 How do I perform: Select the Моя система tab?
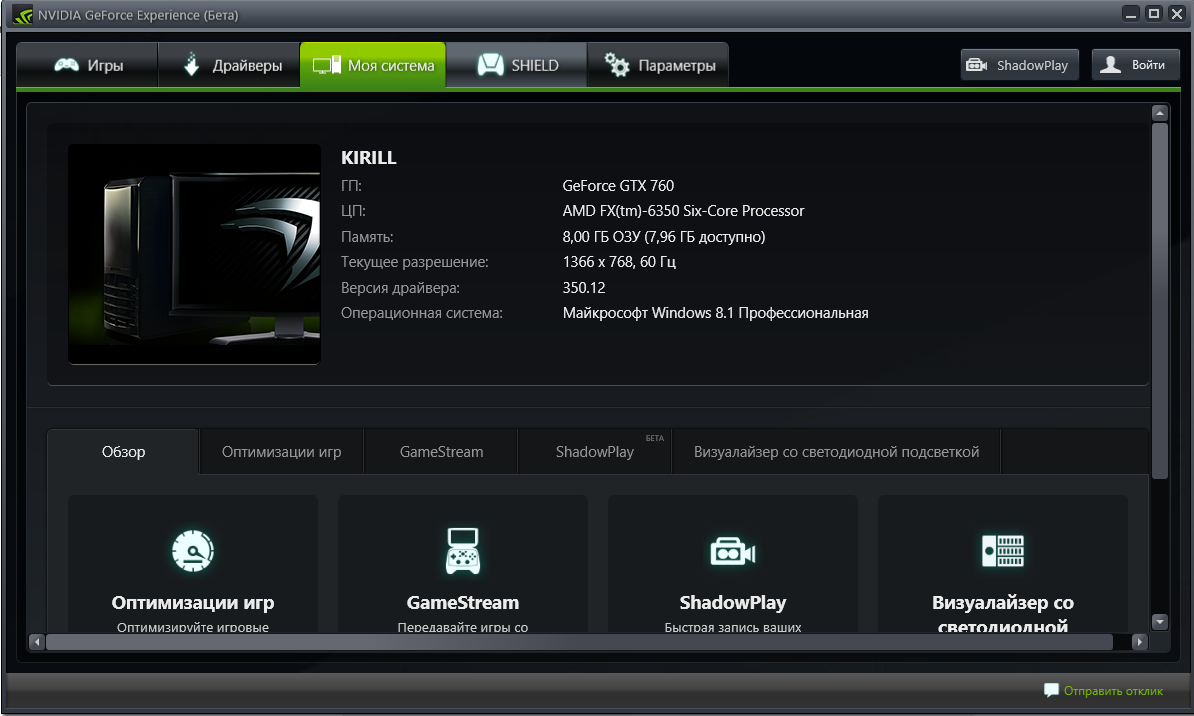(x=373, y=66)
